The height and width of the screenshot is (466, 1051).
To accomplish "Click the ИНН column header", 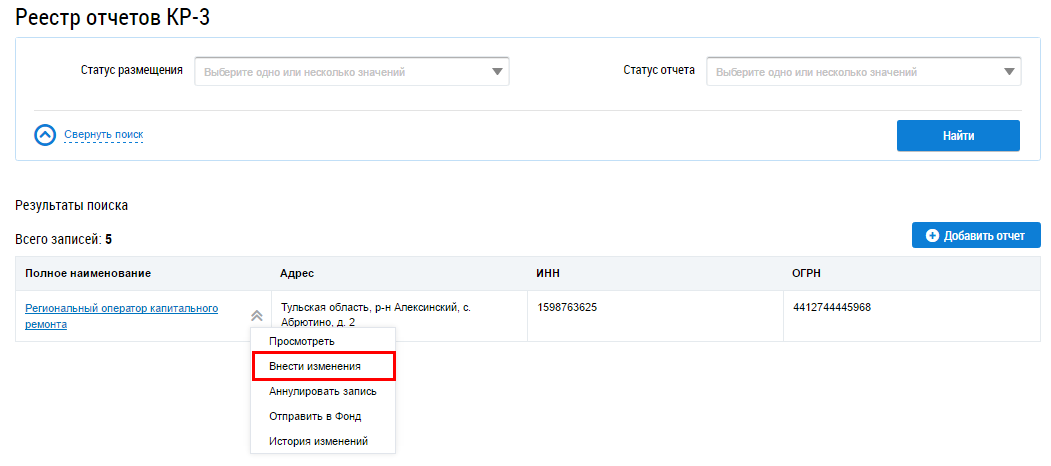I will point(549,273).
